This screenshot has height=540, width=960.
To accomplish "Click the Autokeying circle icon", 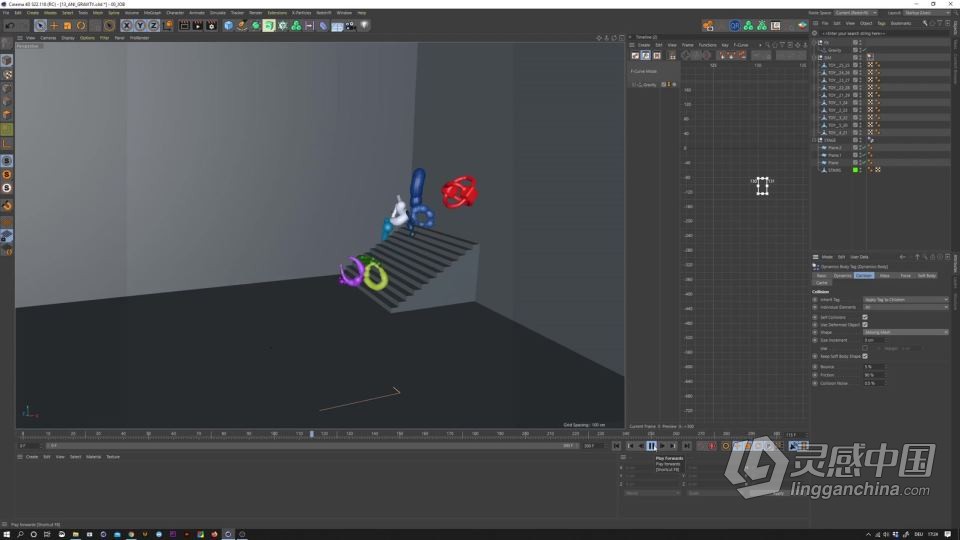I will [x=726, y=446].
